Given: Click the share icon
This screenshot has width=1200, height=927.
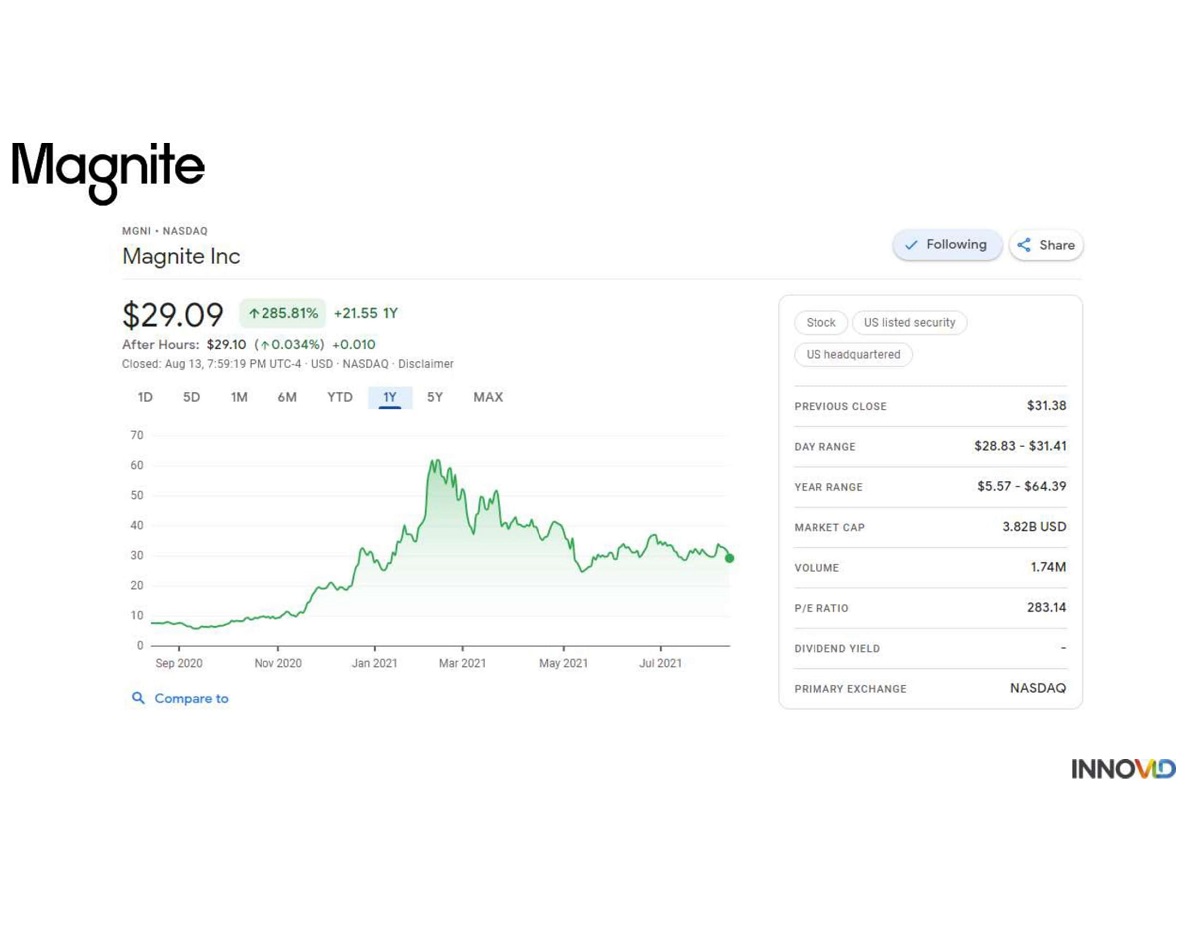Looking at the screenshot, I should coord(1024,245).
